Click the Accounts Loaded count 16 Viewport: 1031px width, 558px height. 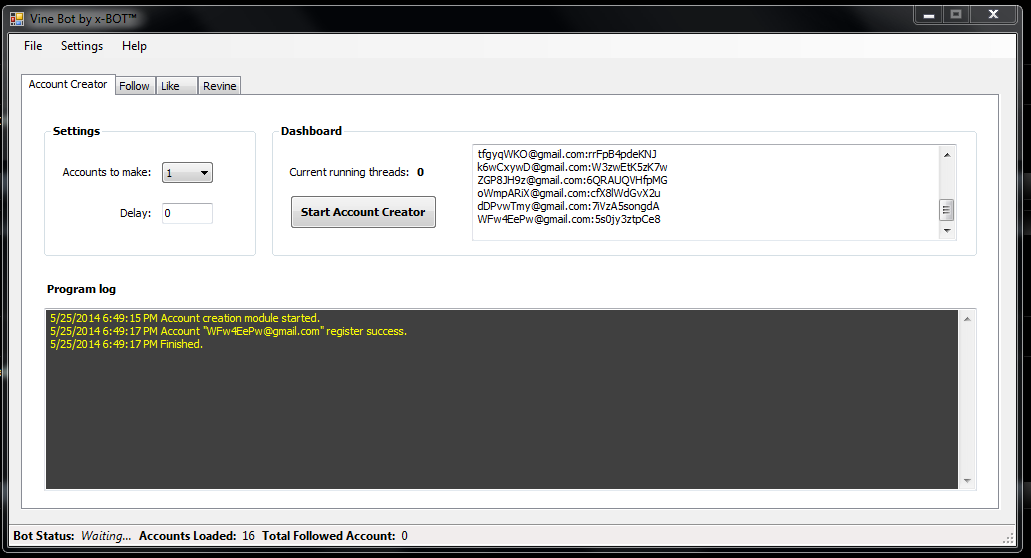click(x=248, y=536)
